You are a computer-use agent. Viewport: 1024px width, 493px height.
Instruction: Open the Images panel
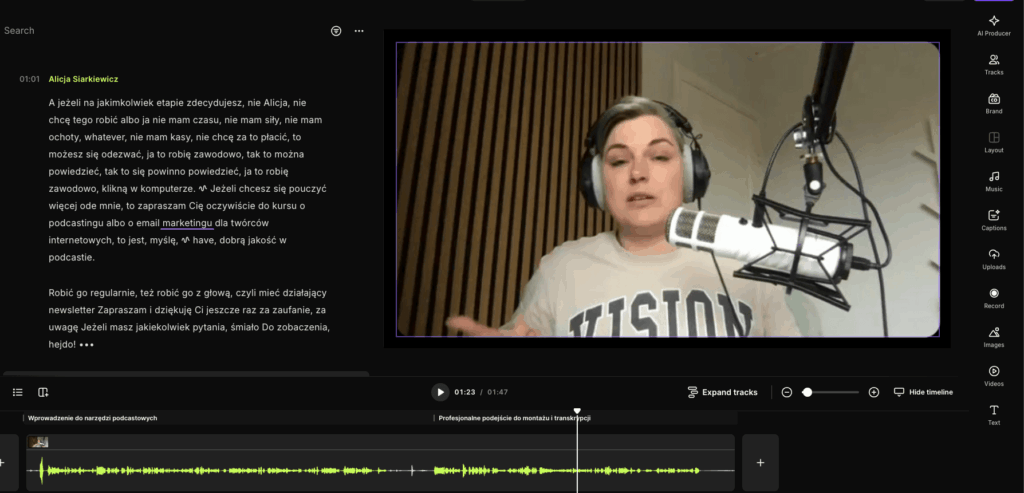click(993, 337)
